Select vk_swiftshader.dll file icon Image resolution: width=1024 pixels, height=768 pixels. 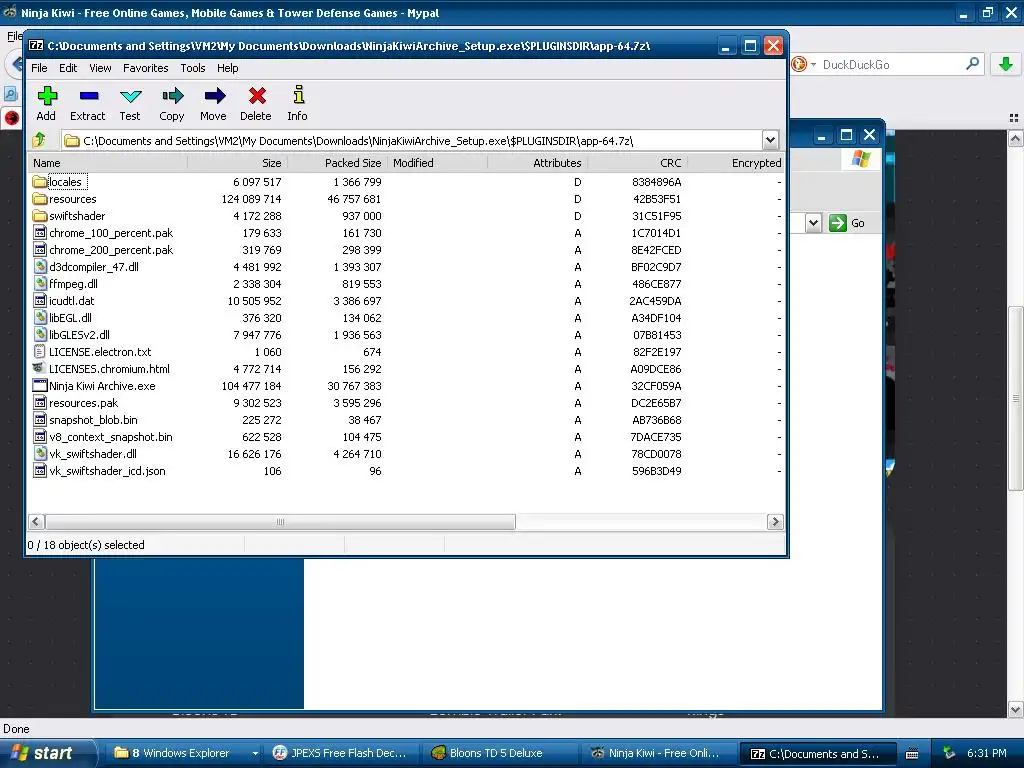click(40, 453)
